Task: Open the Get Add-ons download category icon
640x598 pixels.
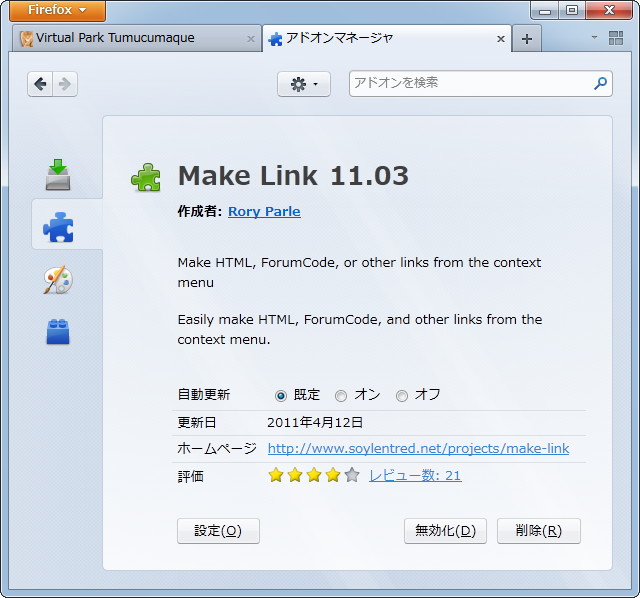Action: tap(58, 175)
